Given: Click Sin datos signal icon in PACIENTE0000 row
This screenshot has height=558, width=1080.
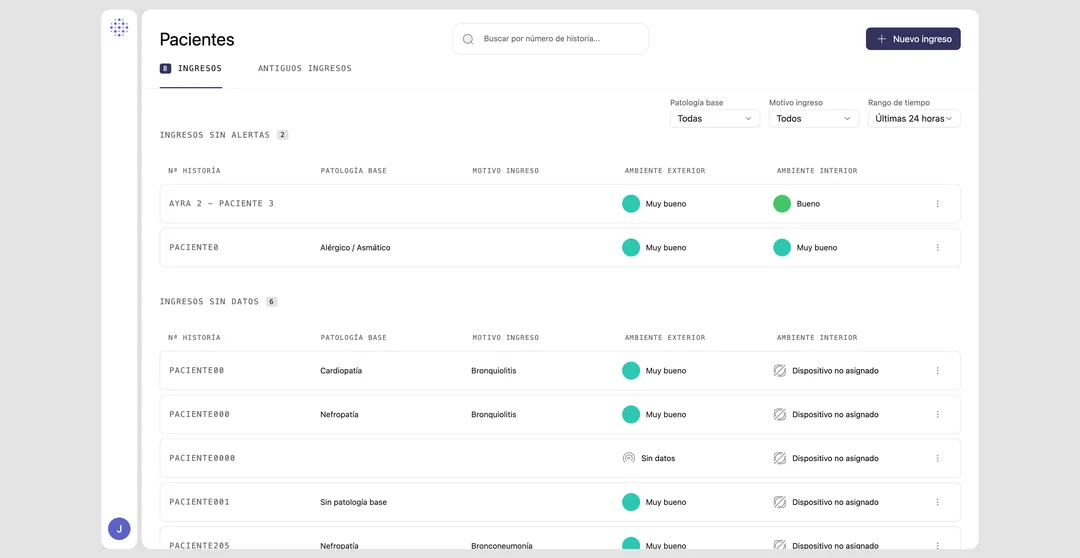Looking at the screenshot, I should coord(628,458).
